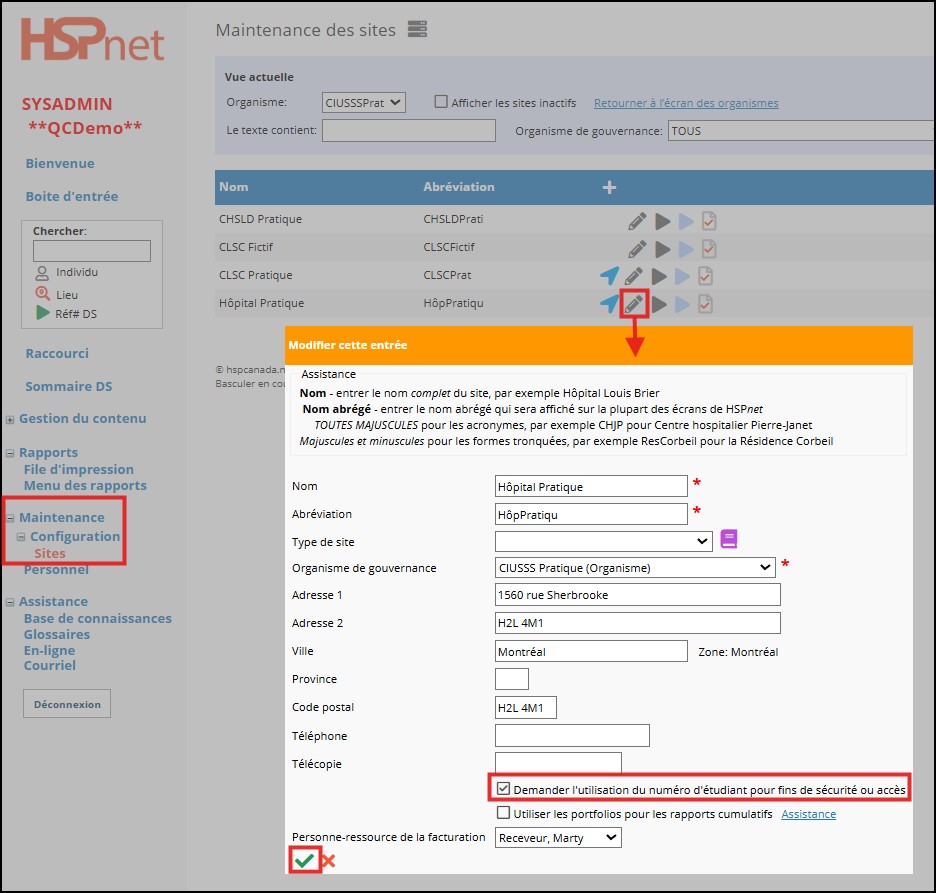
Task: Open the Type de site dropdown
Action: pos(603,541)
